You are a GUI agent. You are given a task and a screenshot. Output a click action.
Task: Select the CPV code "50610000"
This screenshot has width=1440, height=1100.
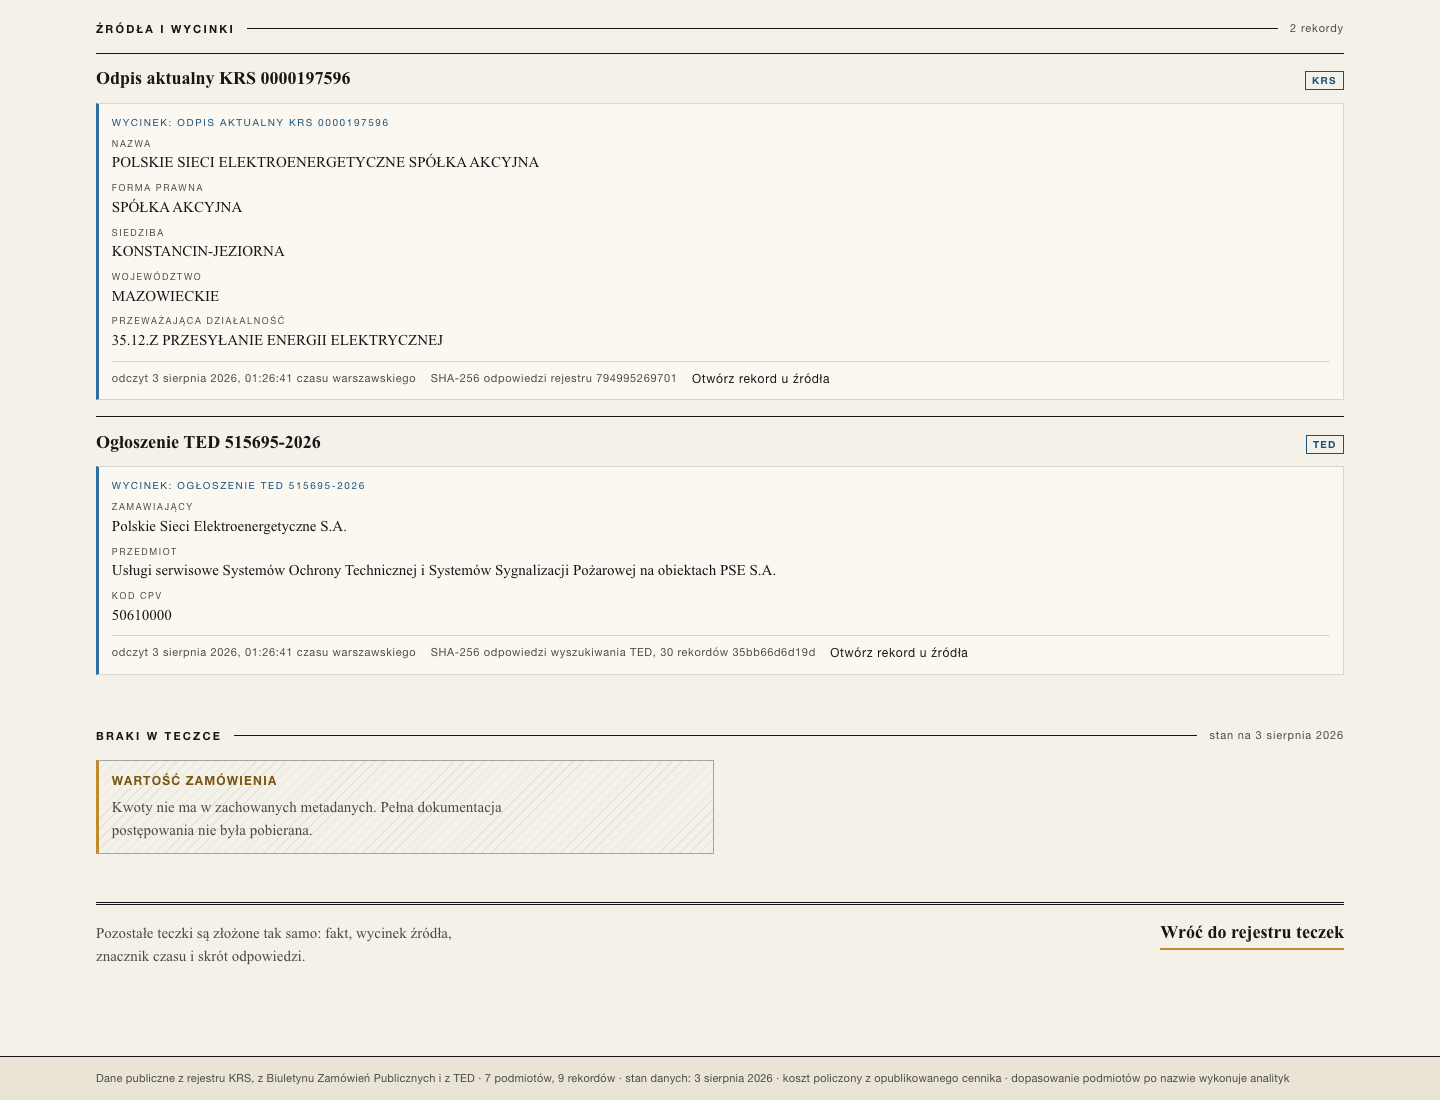click(142, 615)
